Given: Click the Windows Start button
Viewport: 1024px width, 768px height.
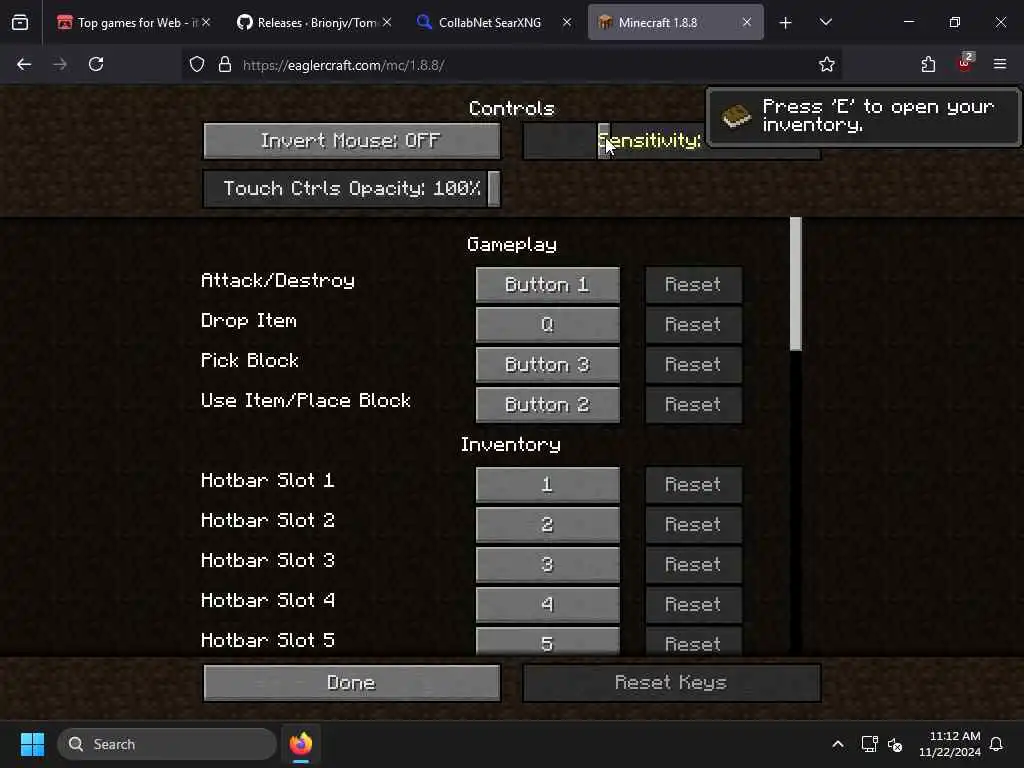Looking at the screenshot, I should pos(32,744).
